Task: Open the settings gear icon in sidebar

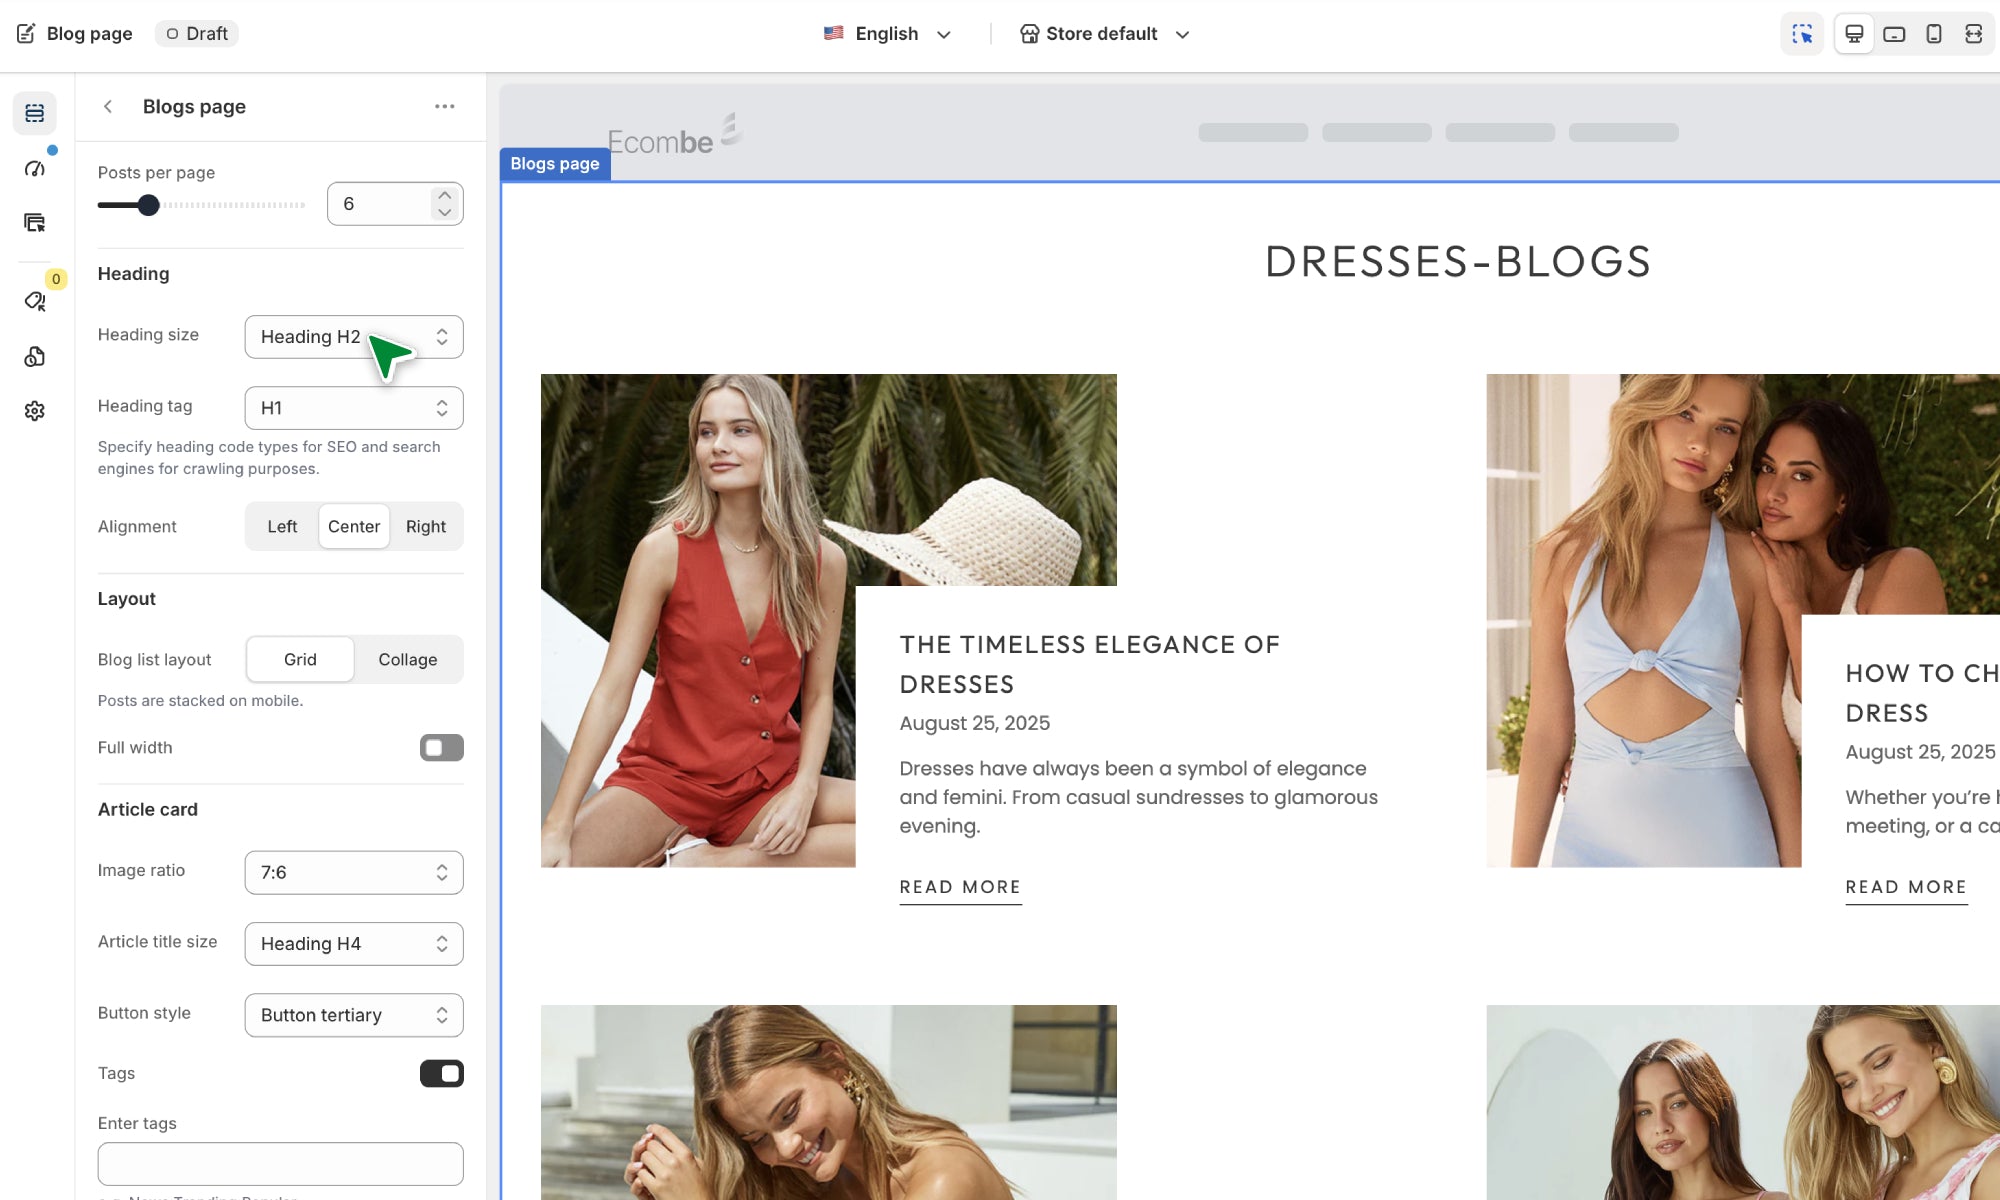Action: (x=35, y=411)
